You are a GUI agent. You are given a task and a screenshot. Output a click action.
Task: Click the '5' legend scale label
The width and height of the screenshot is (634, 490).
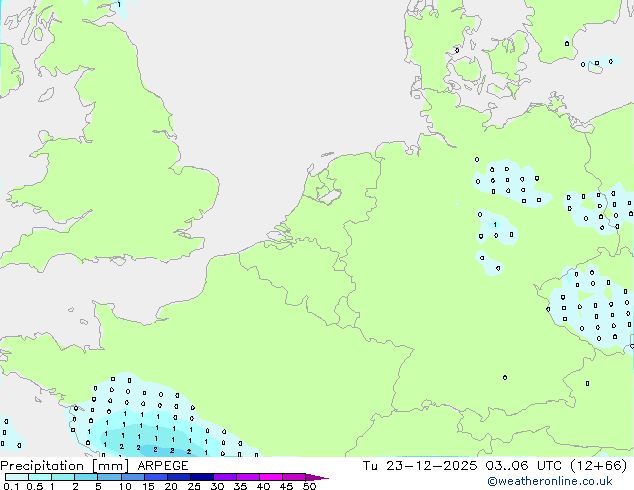(98, 486)
